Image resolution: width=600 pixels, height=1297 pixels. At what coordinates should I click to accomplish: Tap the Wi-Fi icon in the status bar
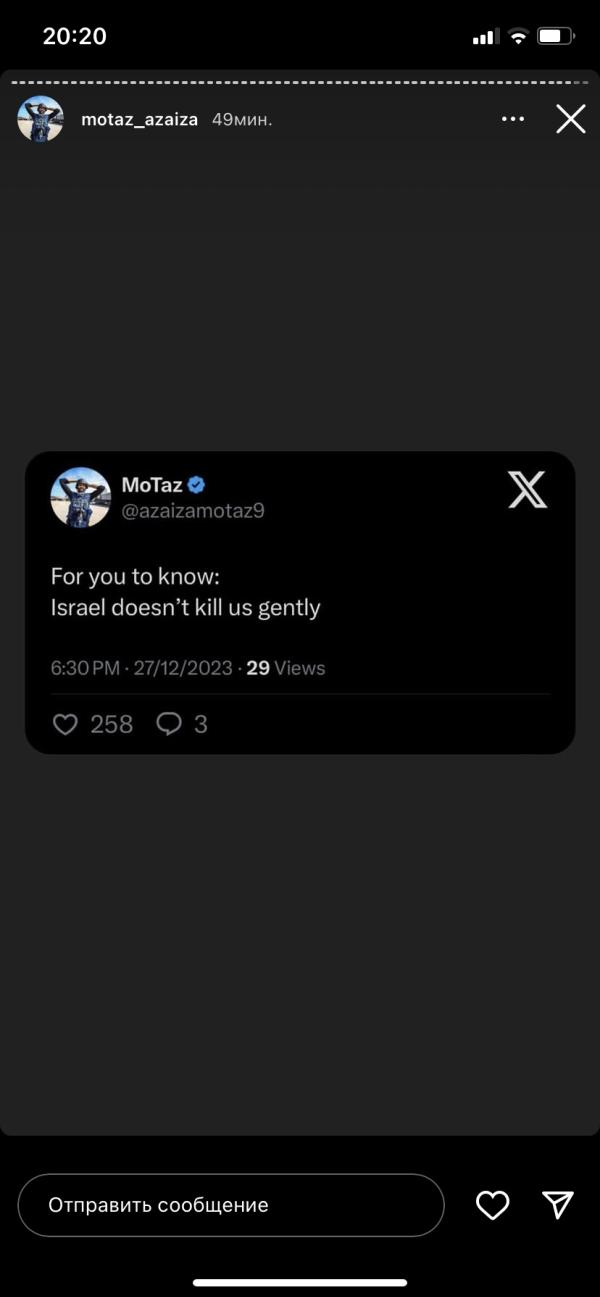coord(518,37)
